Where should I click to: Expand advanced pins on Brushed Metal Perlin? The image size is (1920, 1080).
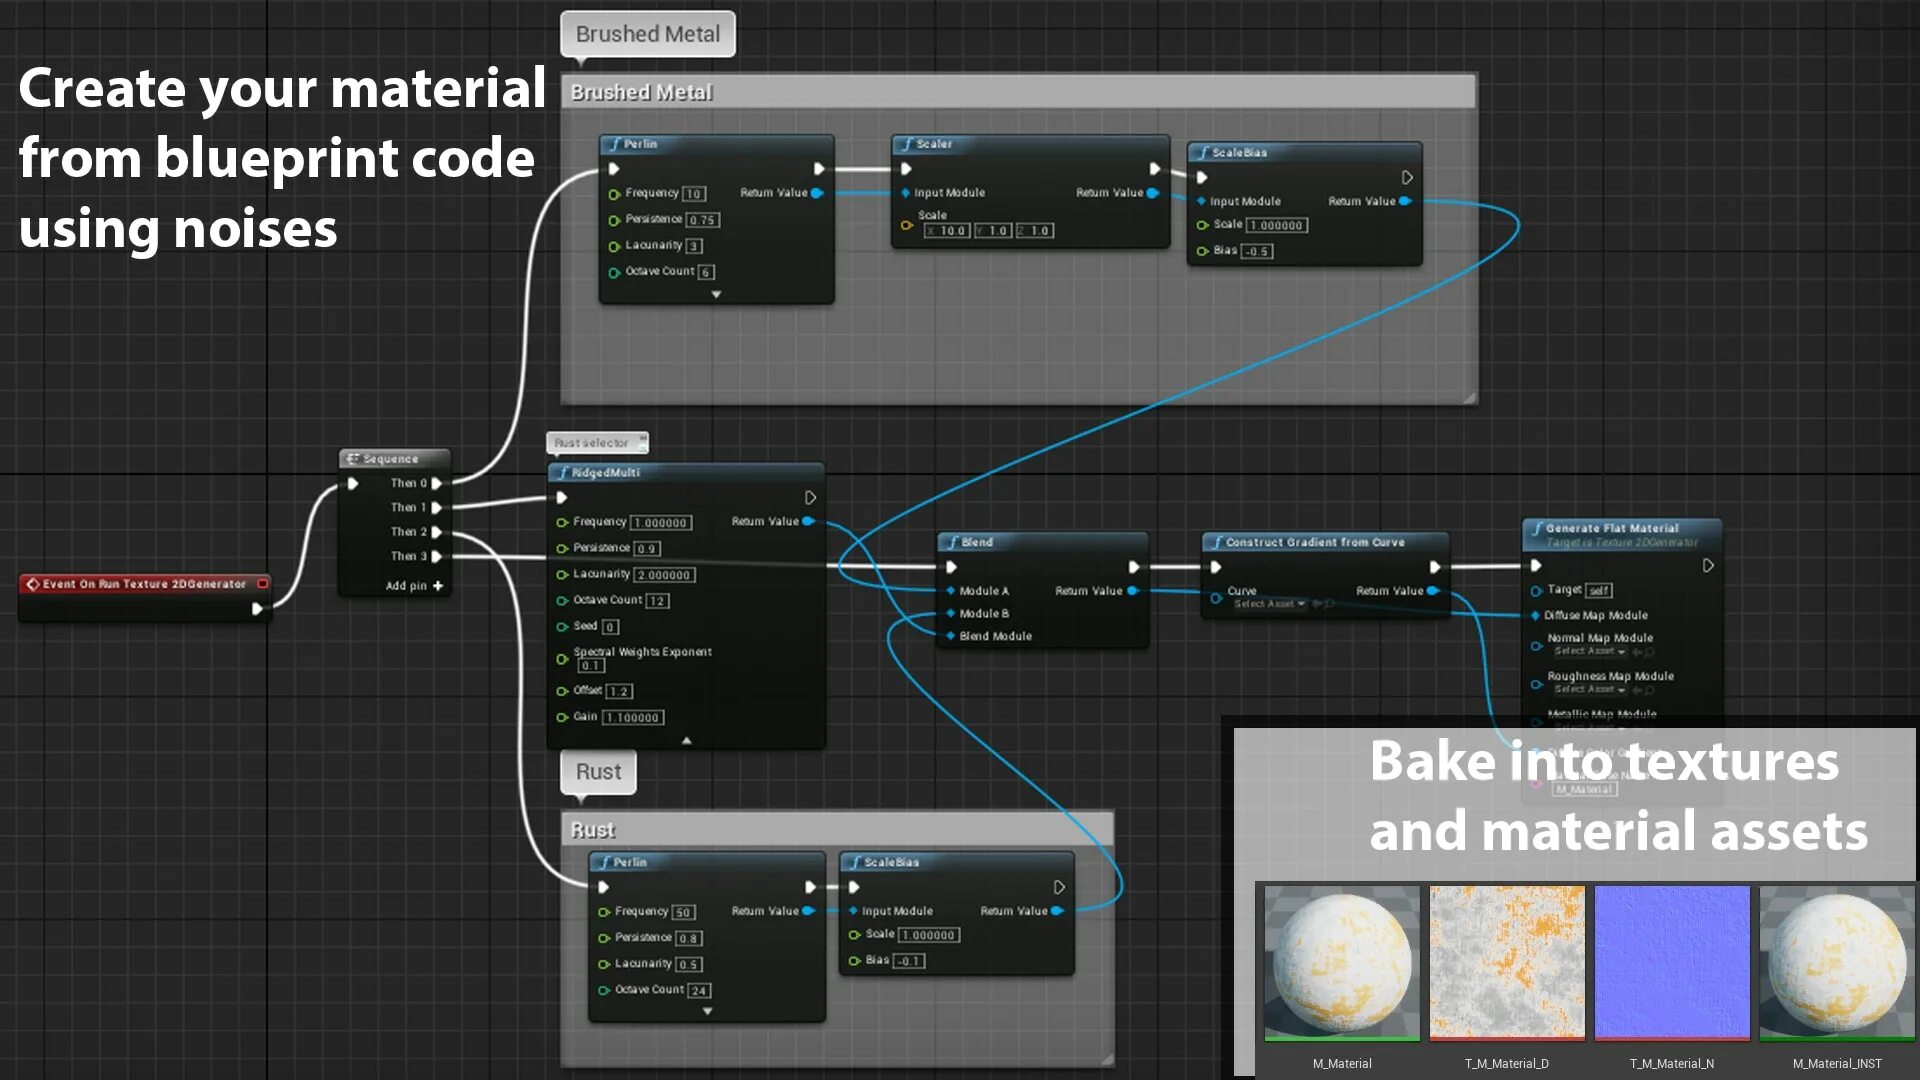click(716, 295)
